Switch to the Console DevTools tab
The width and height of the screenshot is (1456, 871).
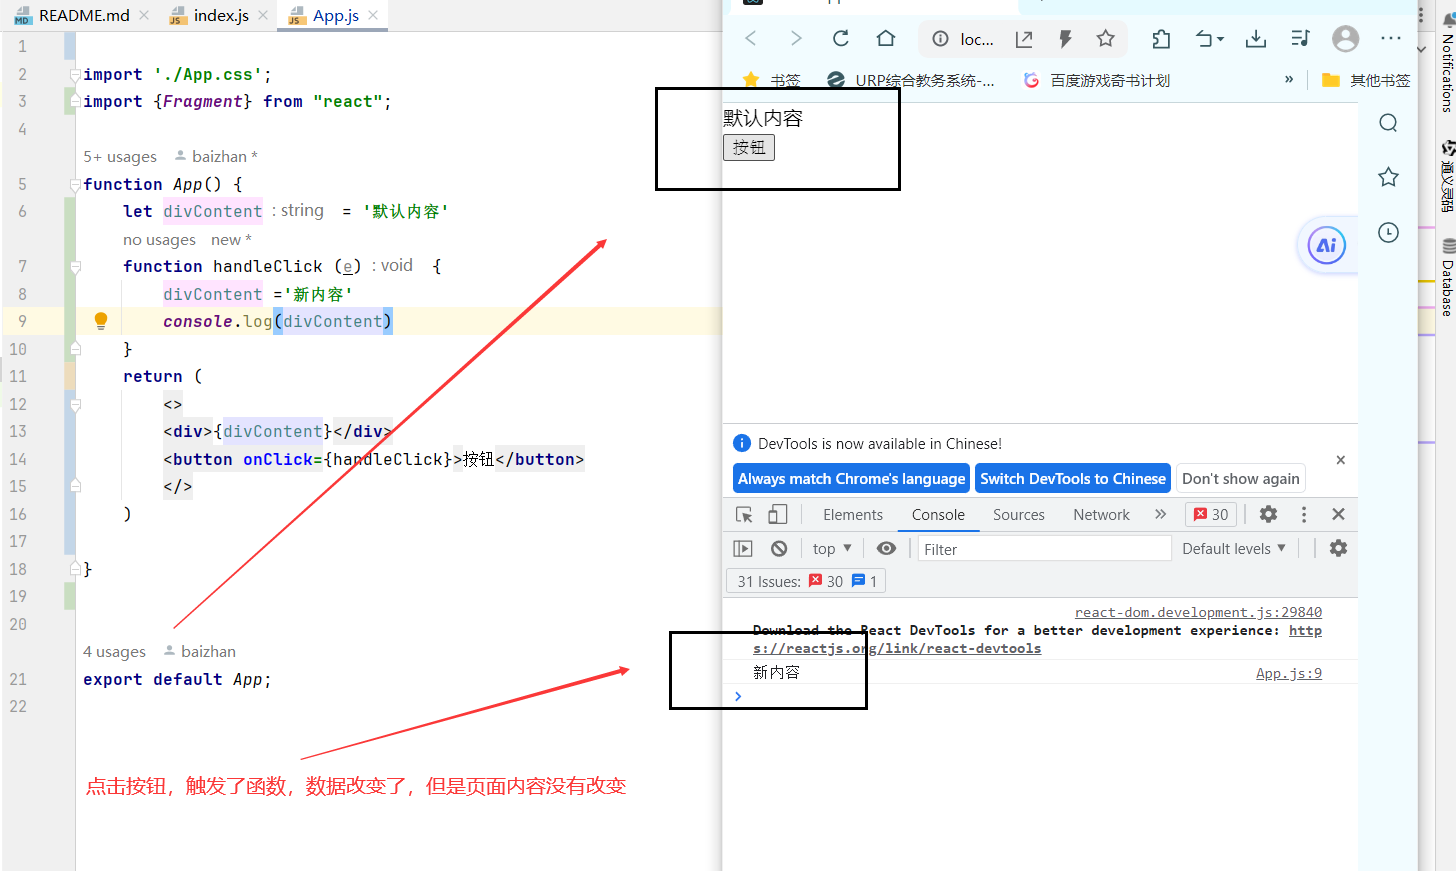[x=938, y=514]
